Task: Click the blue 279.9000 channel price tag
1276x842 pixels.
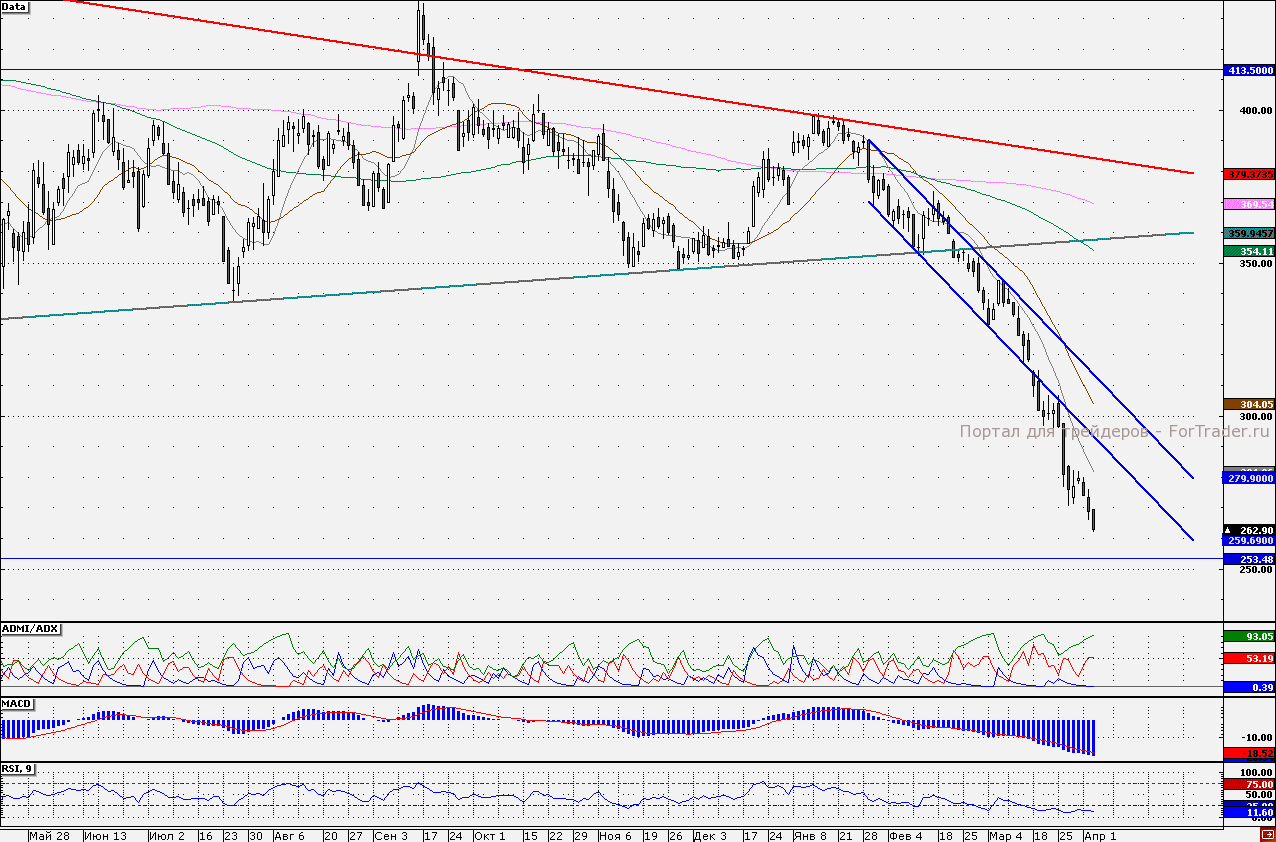Action: click(1249, 479)
